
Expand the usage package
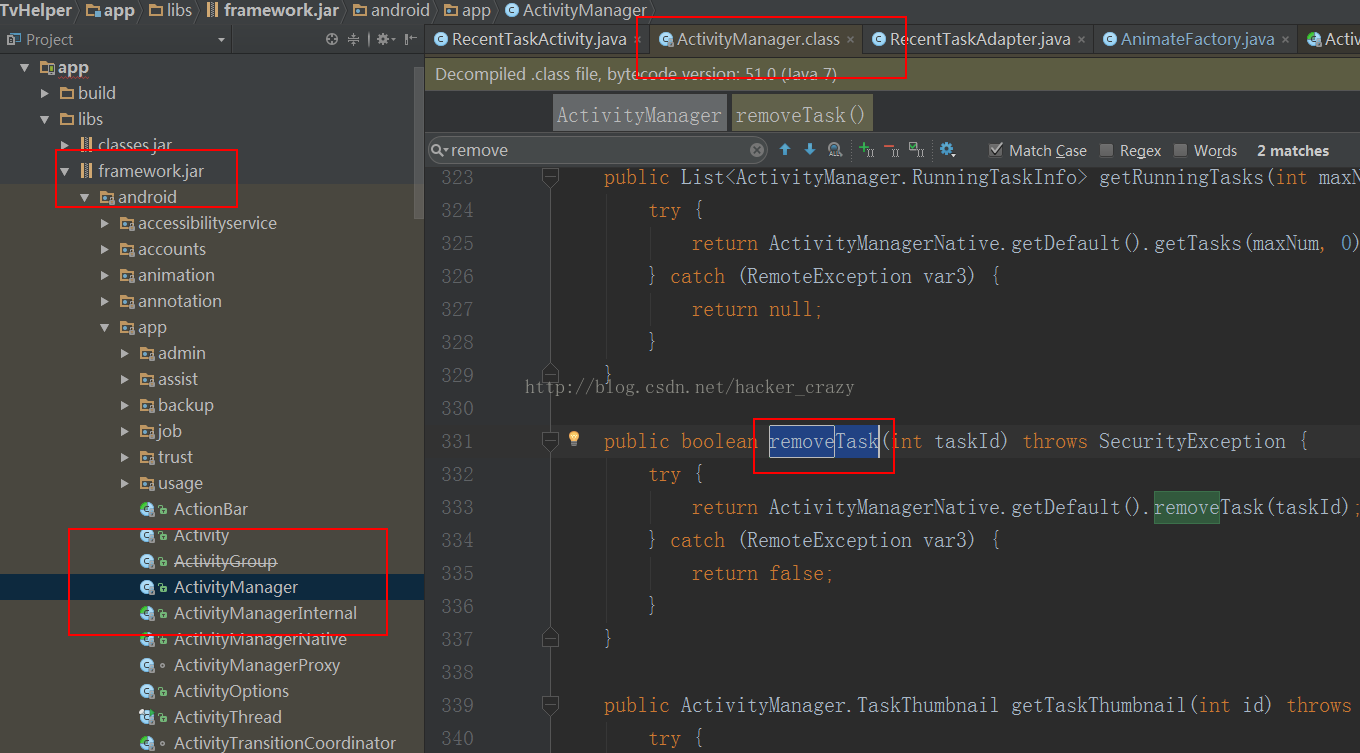point(125,483)
